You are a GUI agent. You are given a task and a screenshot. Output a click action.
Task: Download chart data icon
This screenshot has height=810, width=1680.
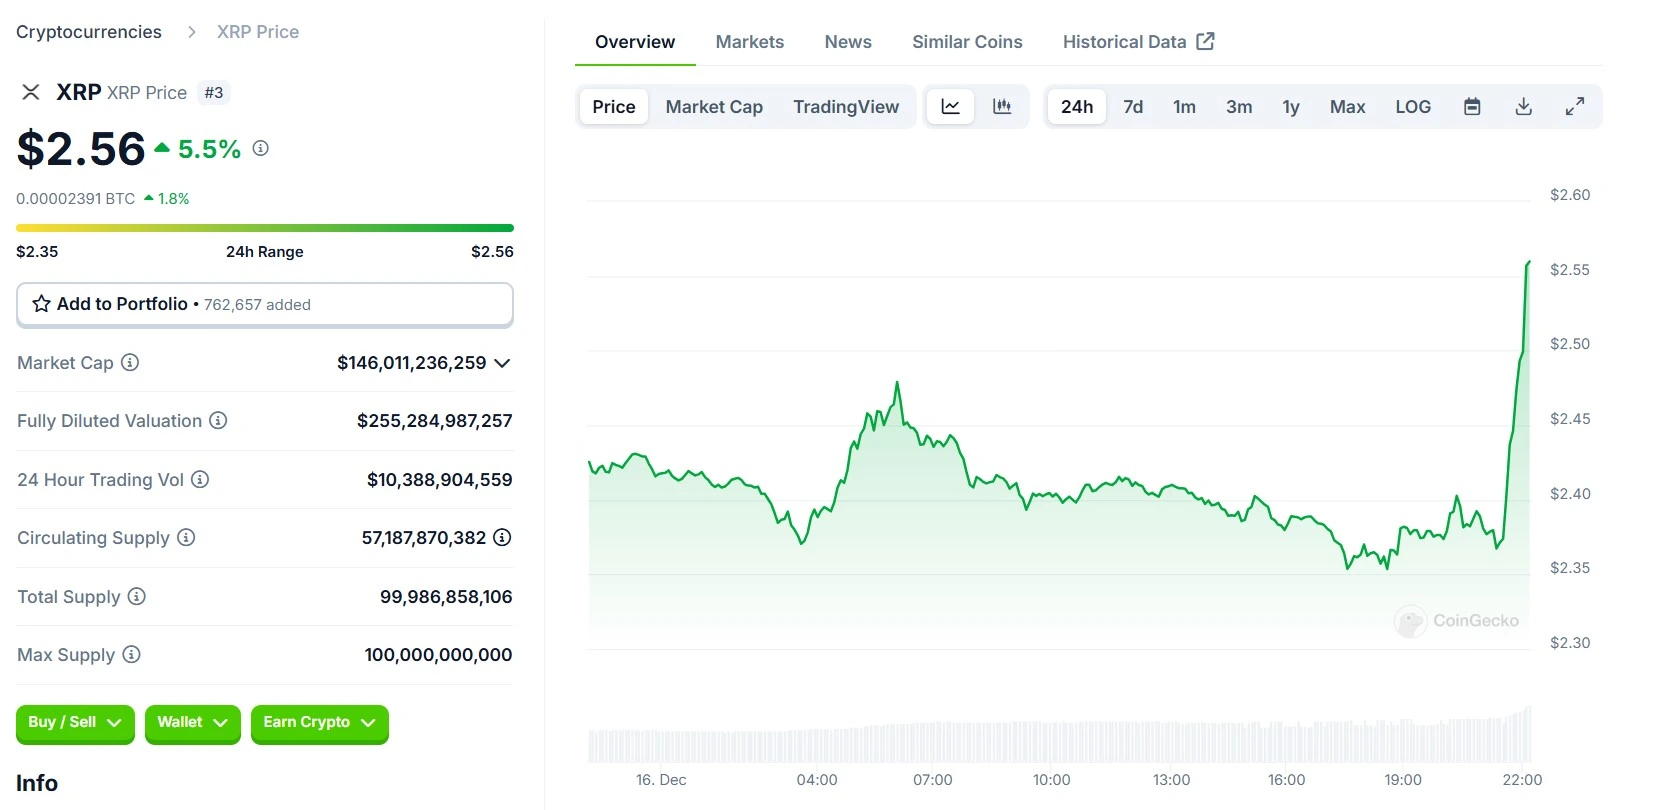point(1524,106)
